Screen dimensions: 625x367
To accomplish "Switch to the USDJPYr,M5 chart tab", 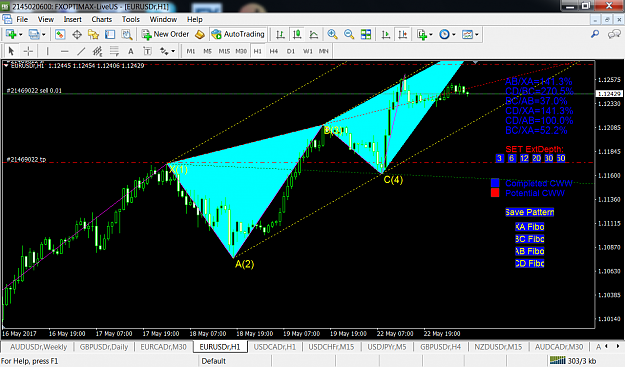I will tap(387, 347).
